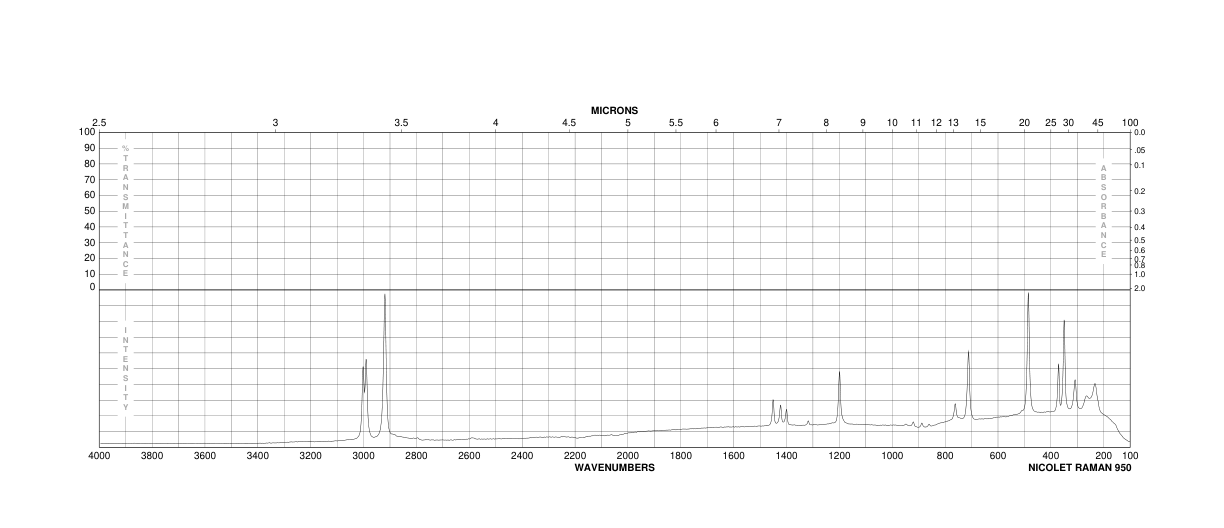The height and width of the screenshot is (528, 1224).
Task: Click the 2.0 absorbance tick label
Action: tap(1141, 288)
